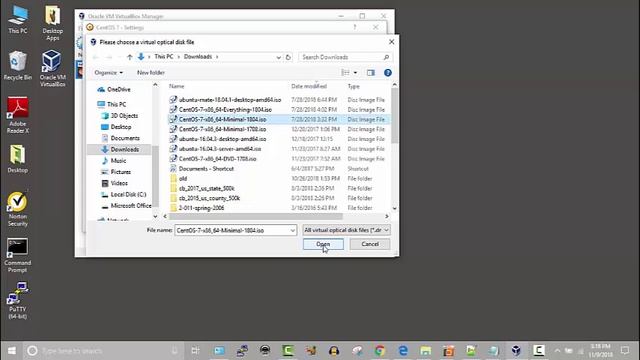Select the folder named old
The image size is (640, 360).
tap(182, 178)
